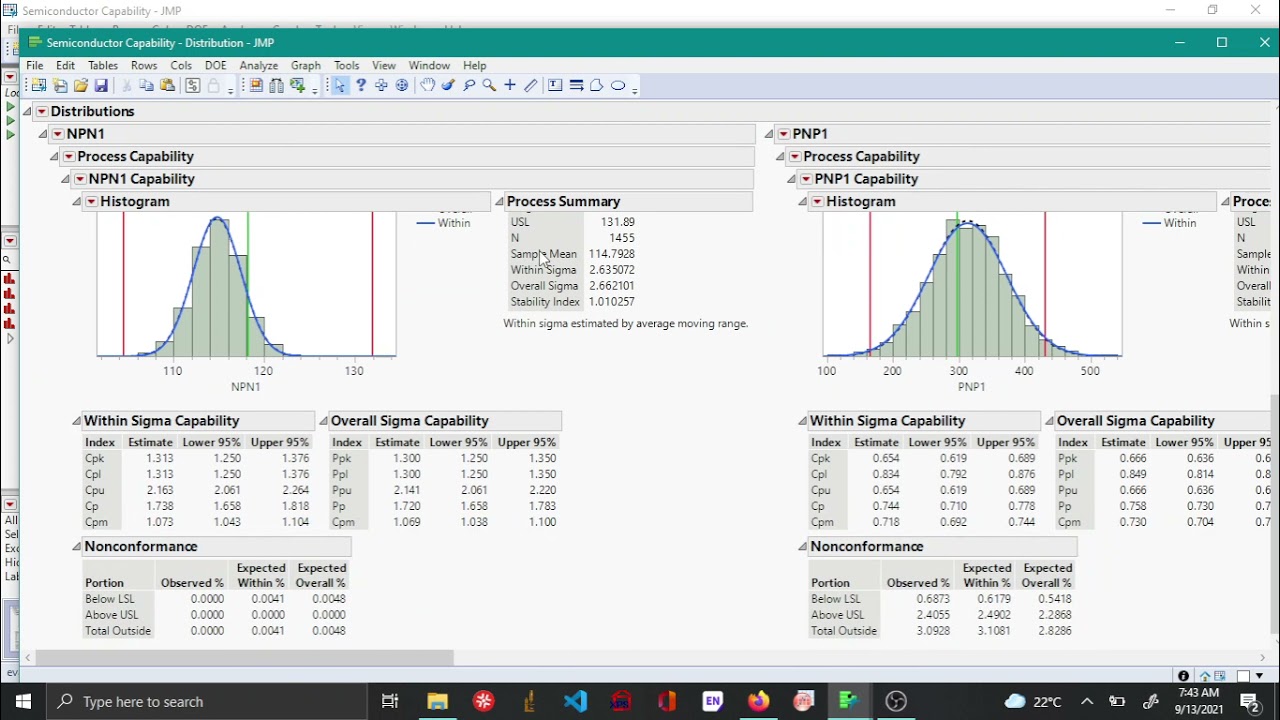Select the Lasso tool

(x=469, y=86)
